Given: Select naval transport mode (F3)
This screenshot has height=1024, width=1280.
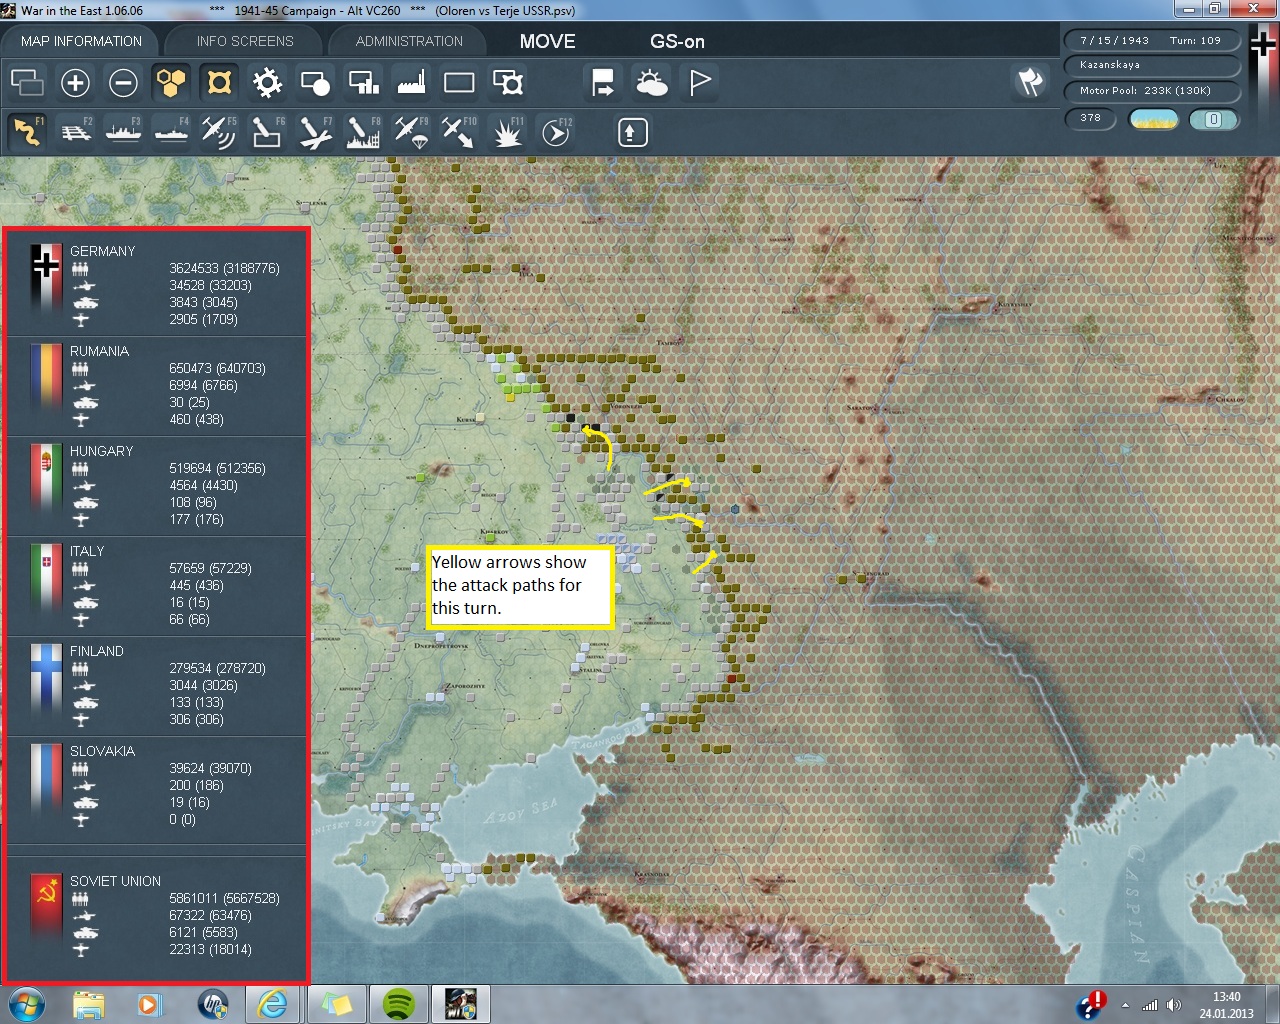Looking at the screenshot, I should [124, 132].
